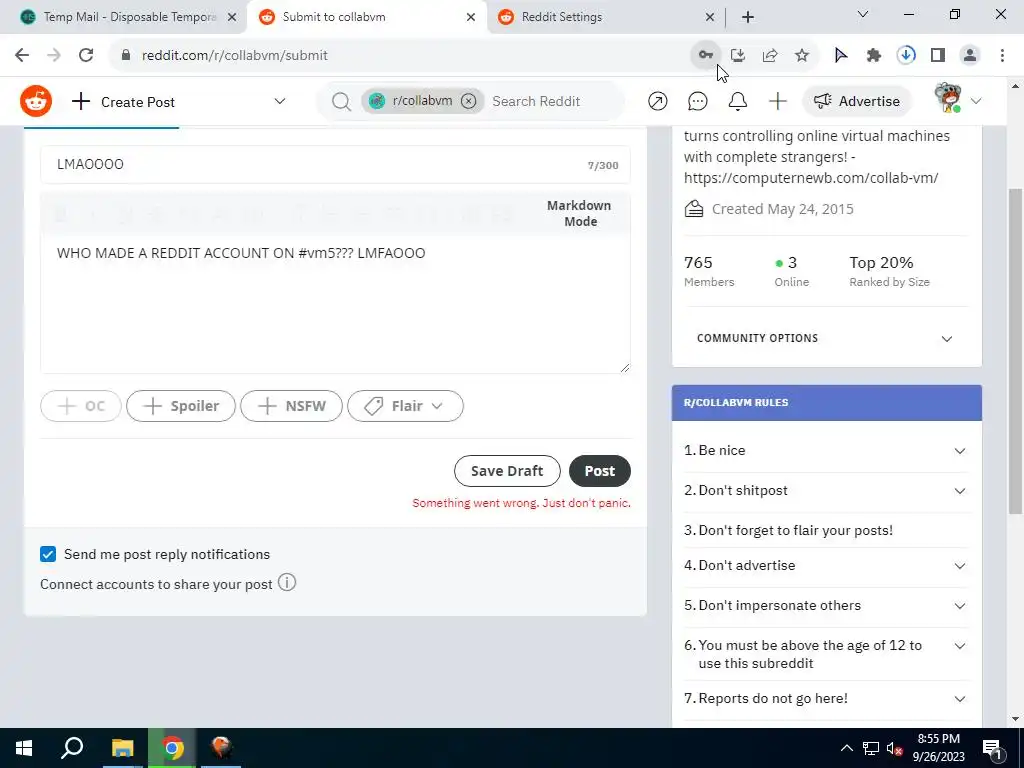Open the Flair dropdown

406,406
